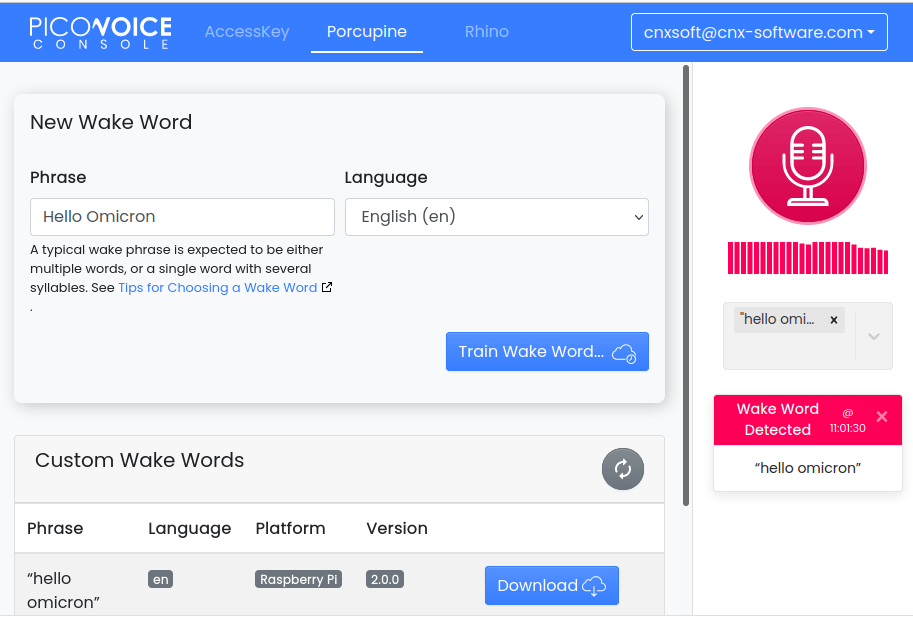Click the external-link icon after Tips link

[x=327, y=286]
